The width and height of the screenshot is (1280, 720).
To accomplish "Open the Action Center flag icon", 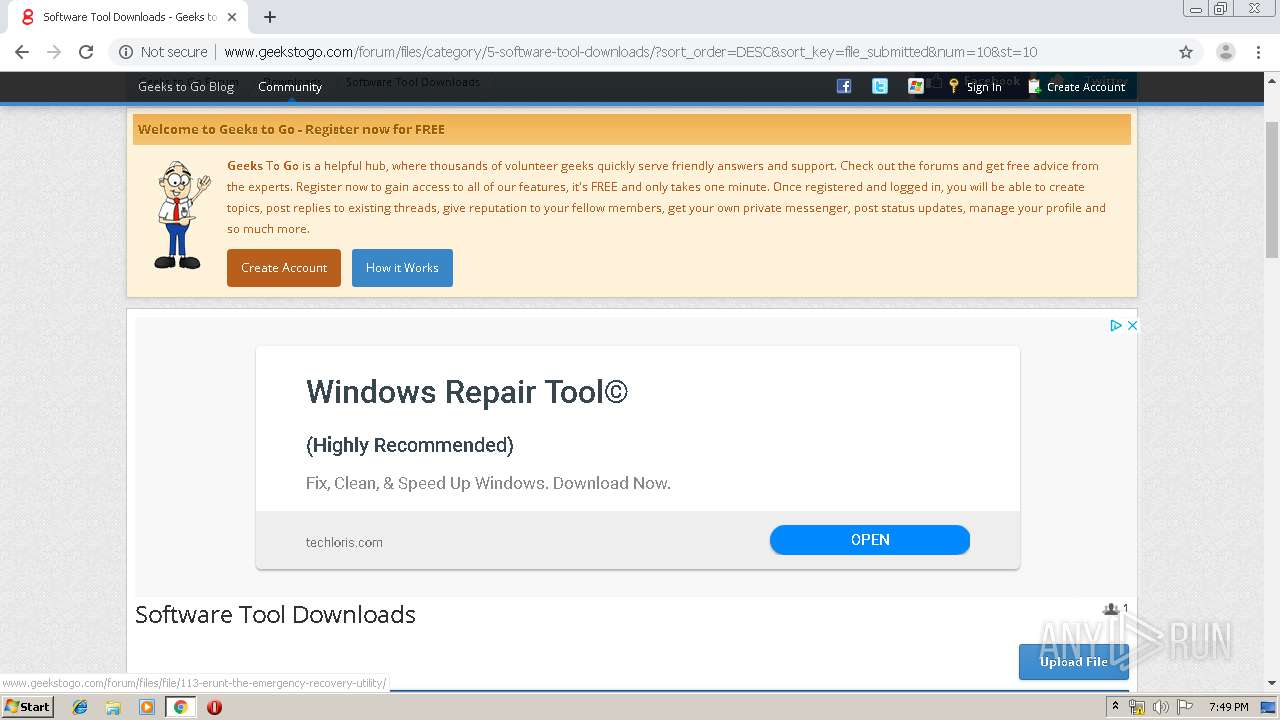I will [x=1184, y=707].
